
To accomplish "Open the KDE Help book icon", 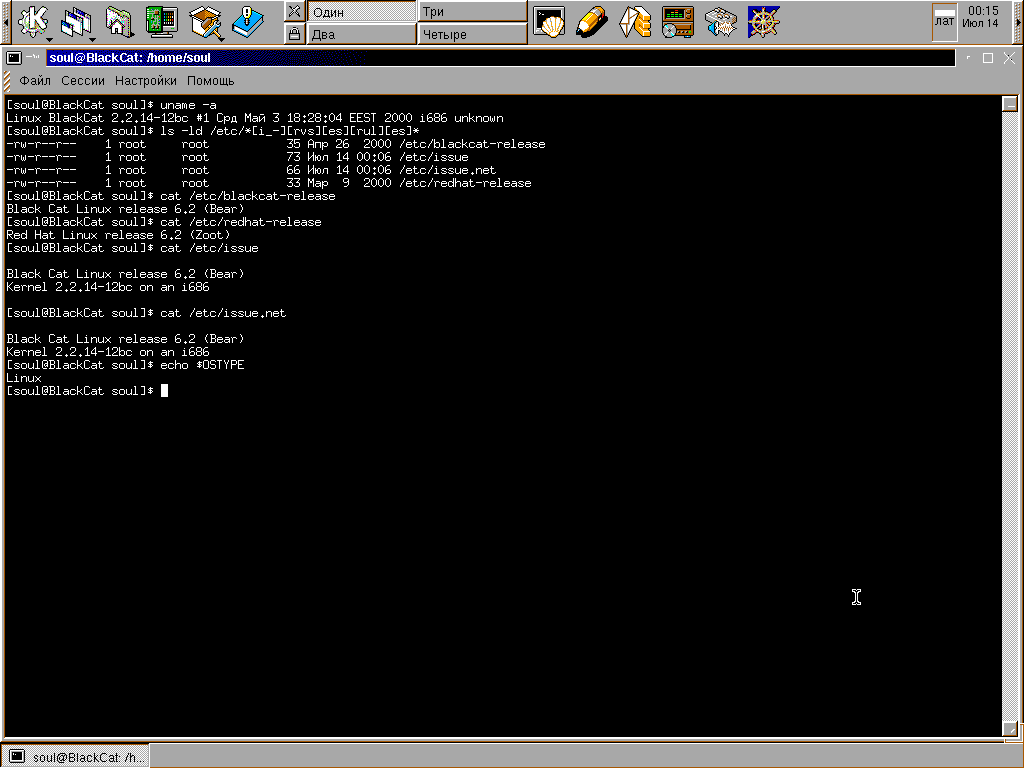I will coord(248,22).
